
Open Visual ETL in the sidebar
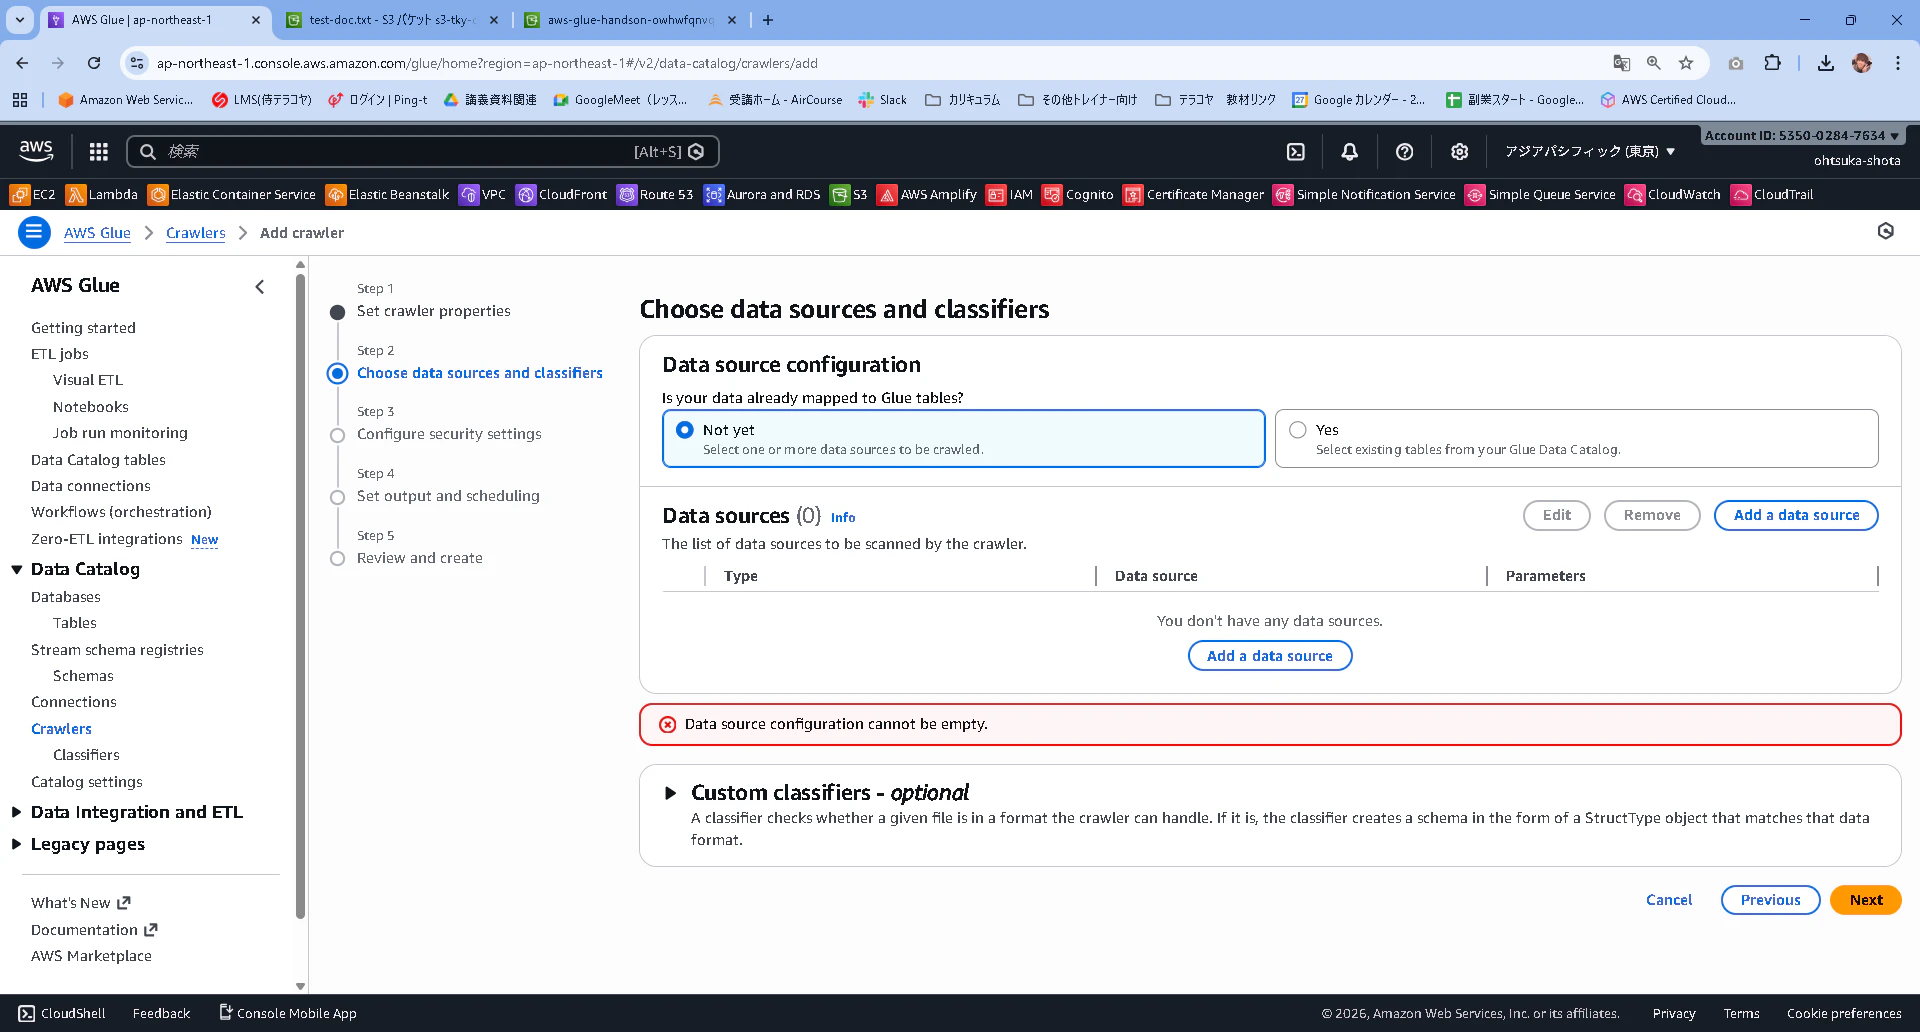(x=88, y=380)
